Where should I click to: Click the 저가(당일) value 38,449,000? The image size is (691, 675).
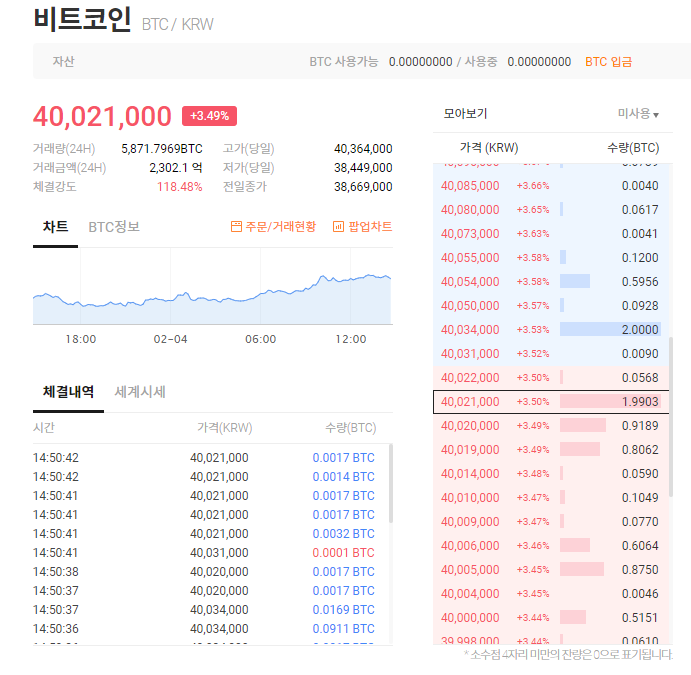363,167
